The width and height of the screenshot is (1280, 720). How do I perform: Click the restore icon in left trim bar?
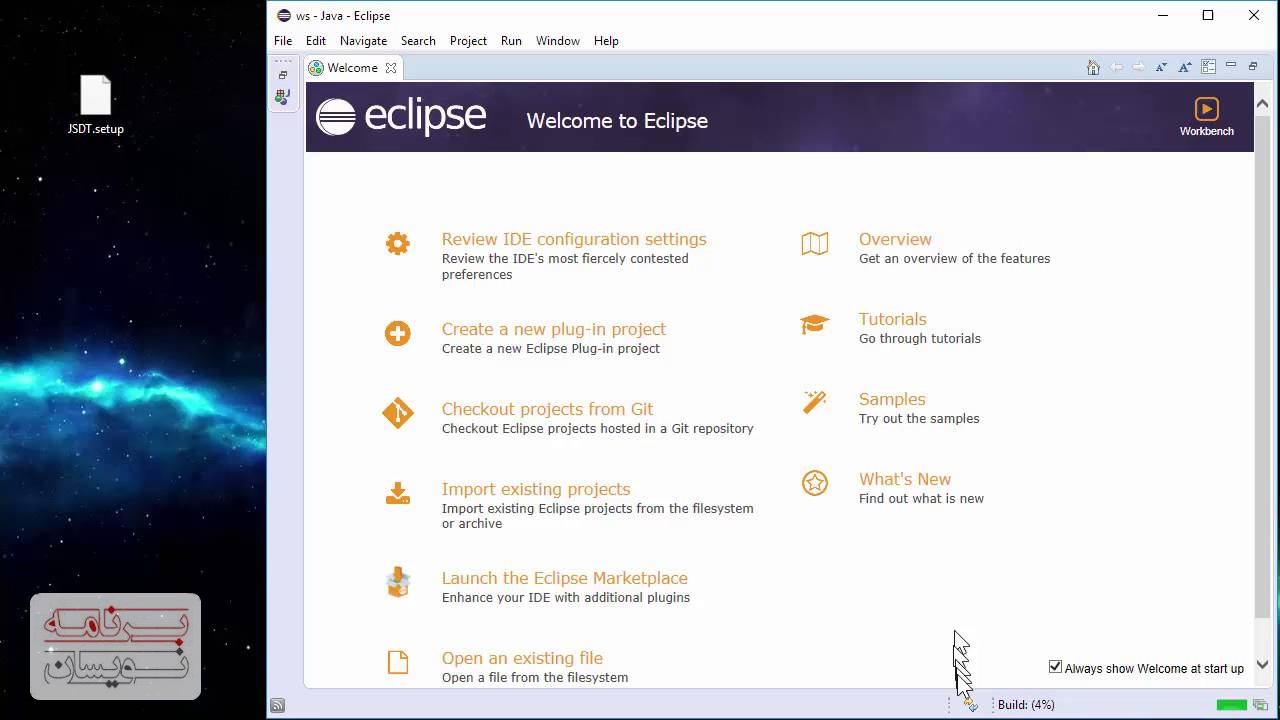tap(283, 75)
